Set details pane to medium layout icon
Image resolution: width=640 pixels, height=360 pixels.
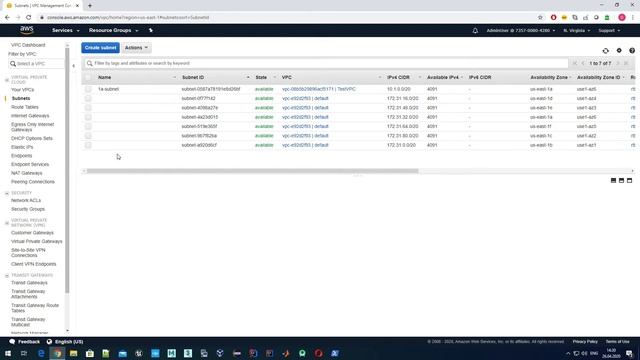(621, 180)
